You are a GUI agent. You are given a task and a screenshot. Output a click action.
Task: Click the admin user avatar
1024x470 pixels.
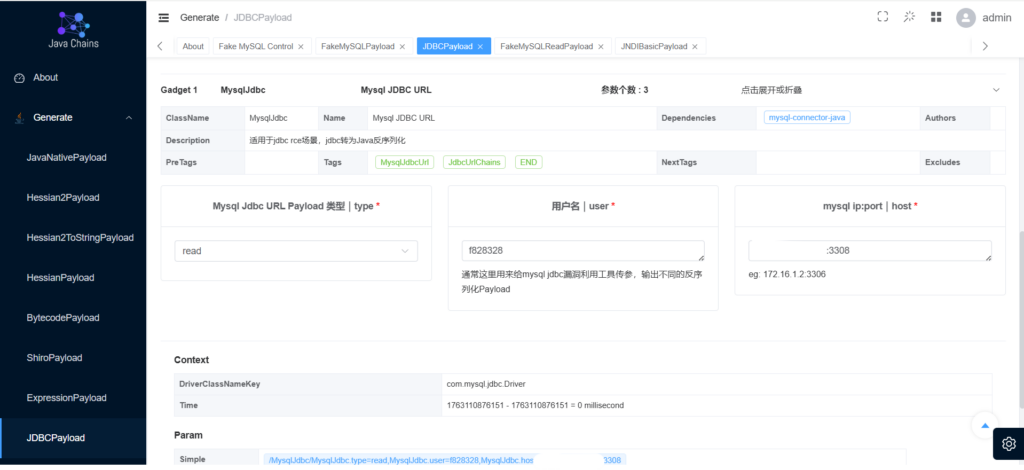965,17
